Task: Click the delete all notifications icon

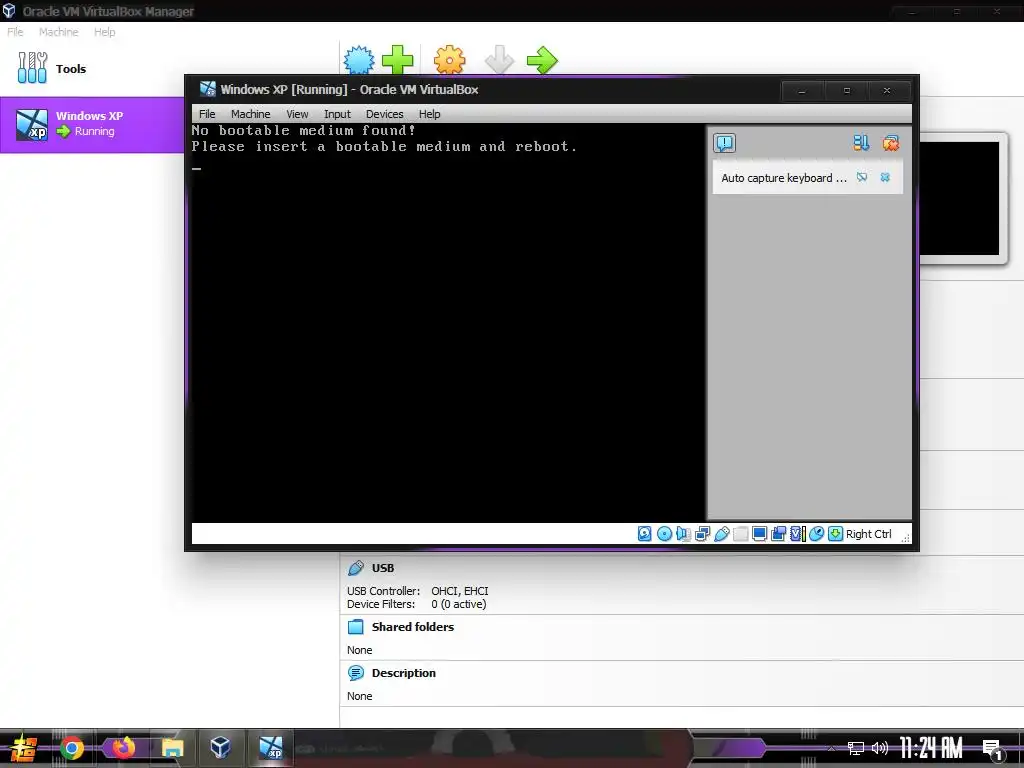Action: (891, 142)
